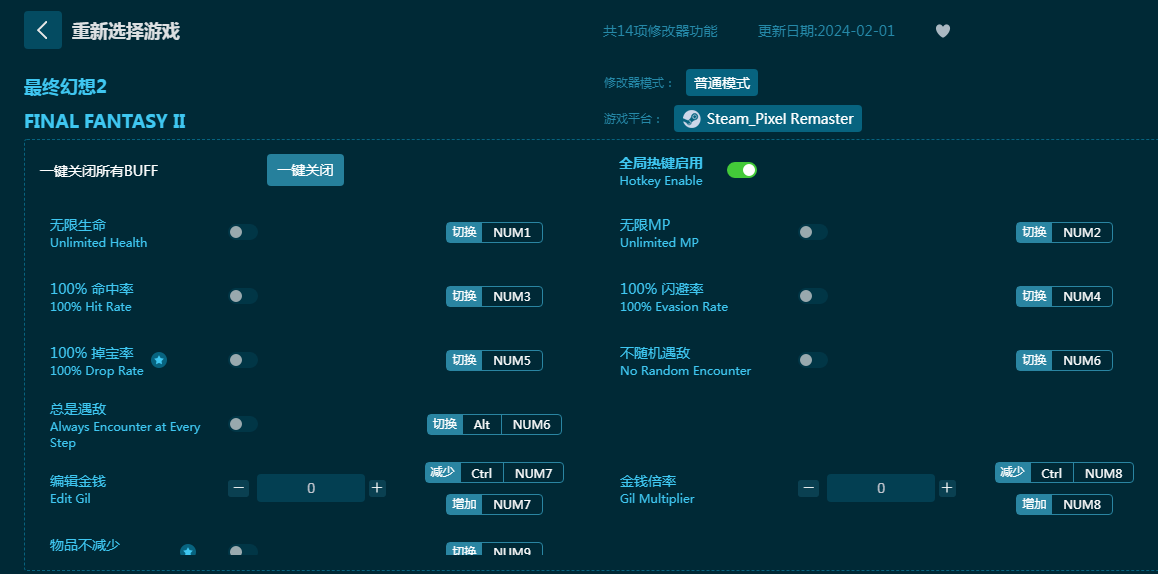
Task: Click the Gil Multiplier value field
Action: click(x=880, y=488)
